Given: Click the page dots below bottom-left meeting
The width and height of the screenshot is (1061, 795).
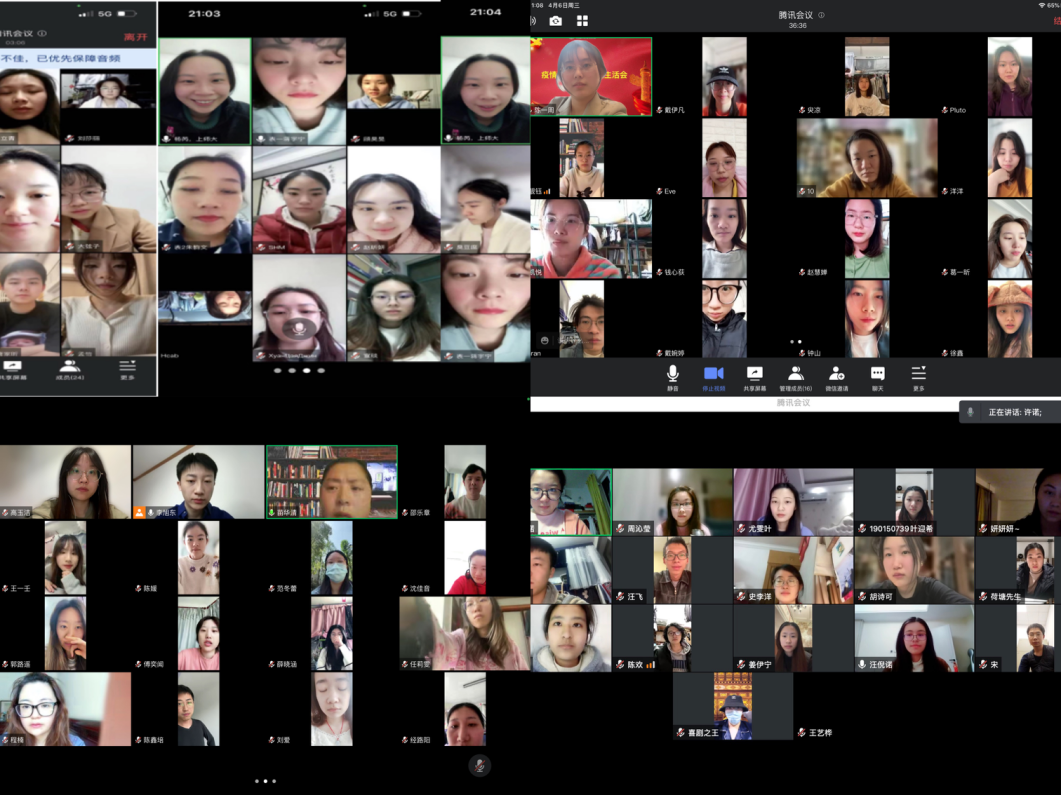Looking at the screenshot, I should click(x=265, y=781).
